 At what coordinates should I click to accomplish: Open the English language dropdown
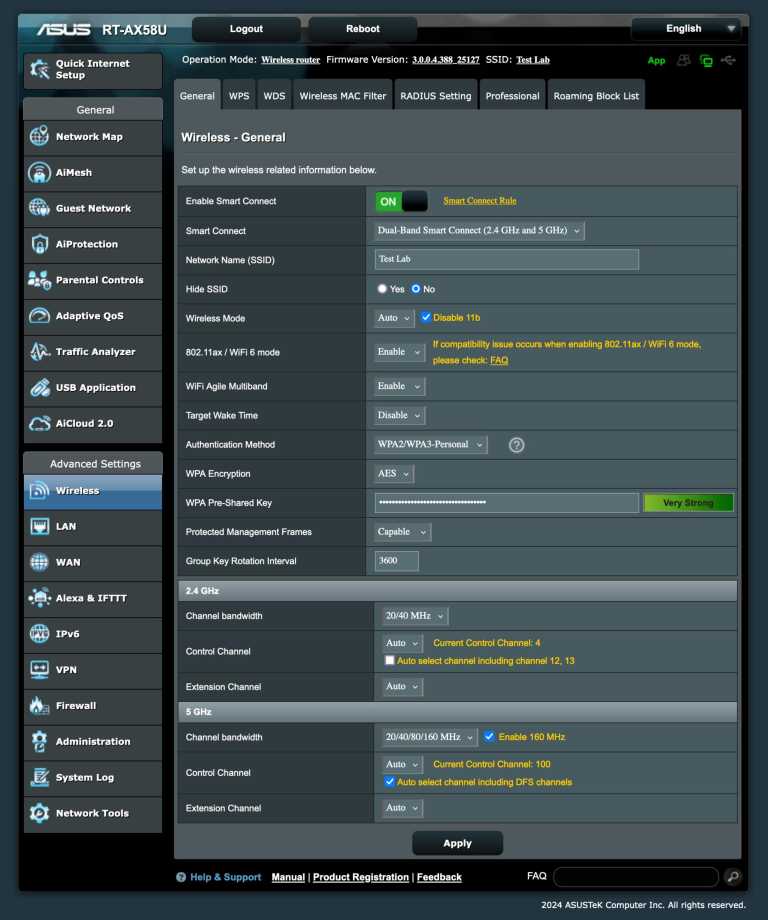(x=686, y=29)
